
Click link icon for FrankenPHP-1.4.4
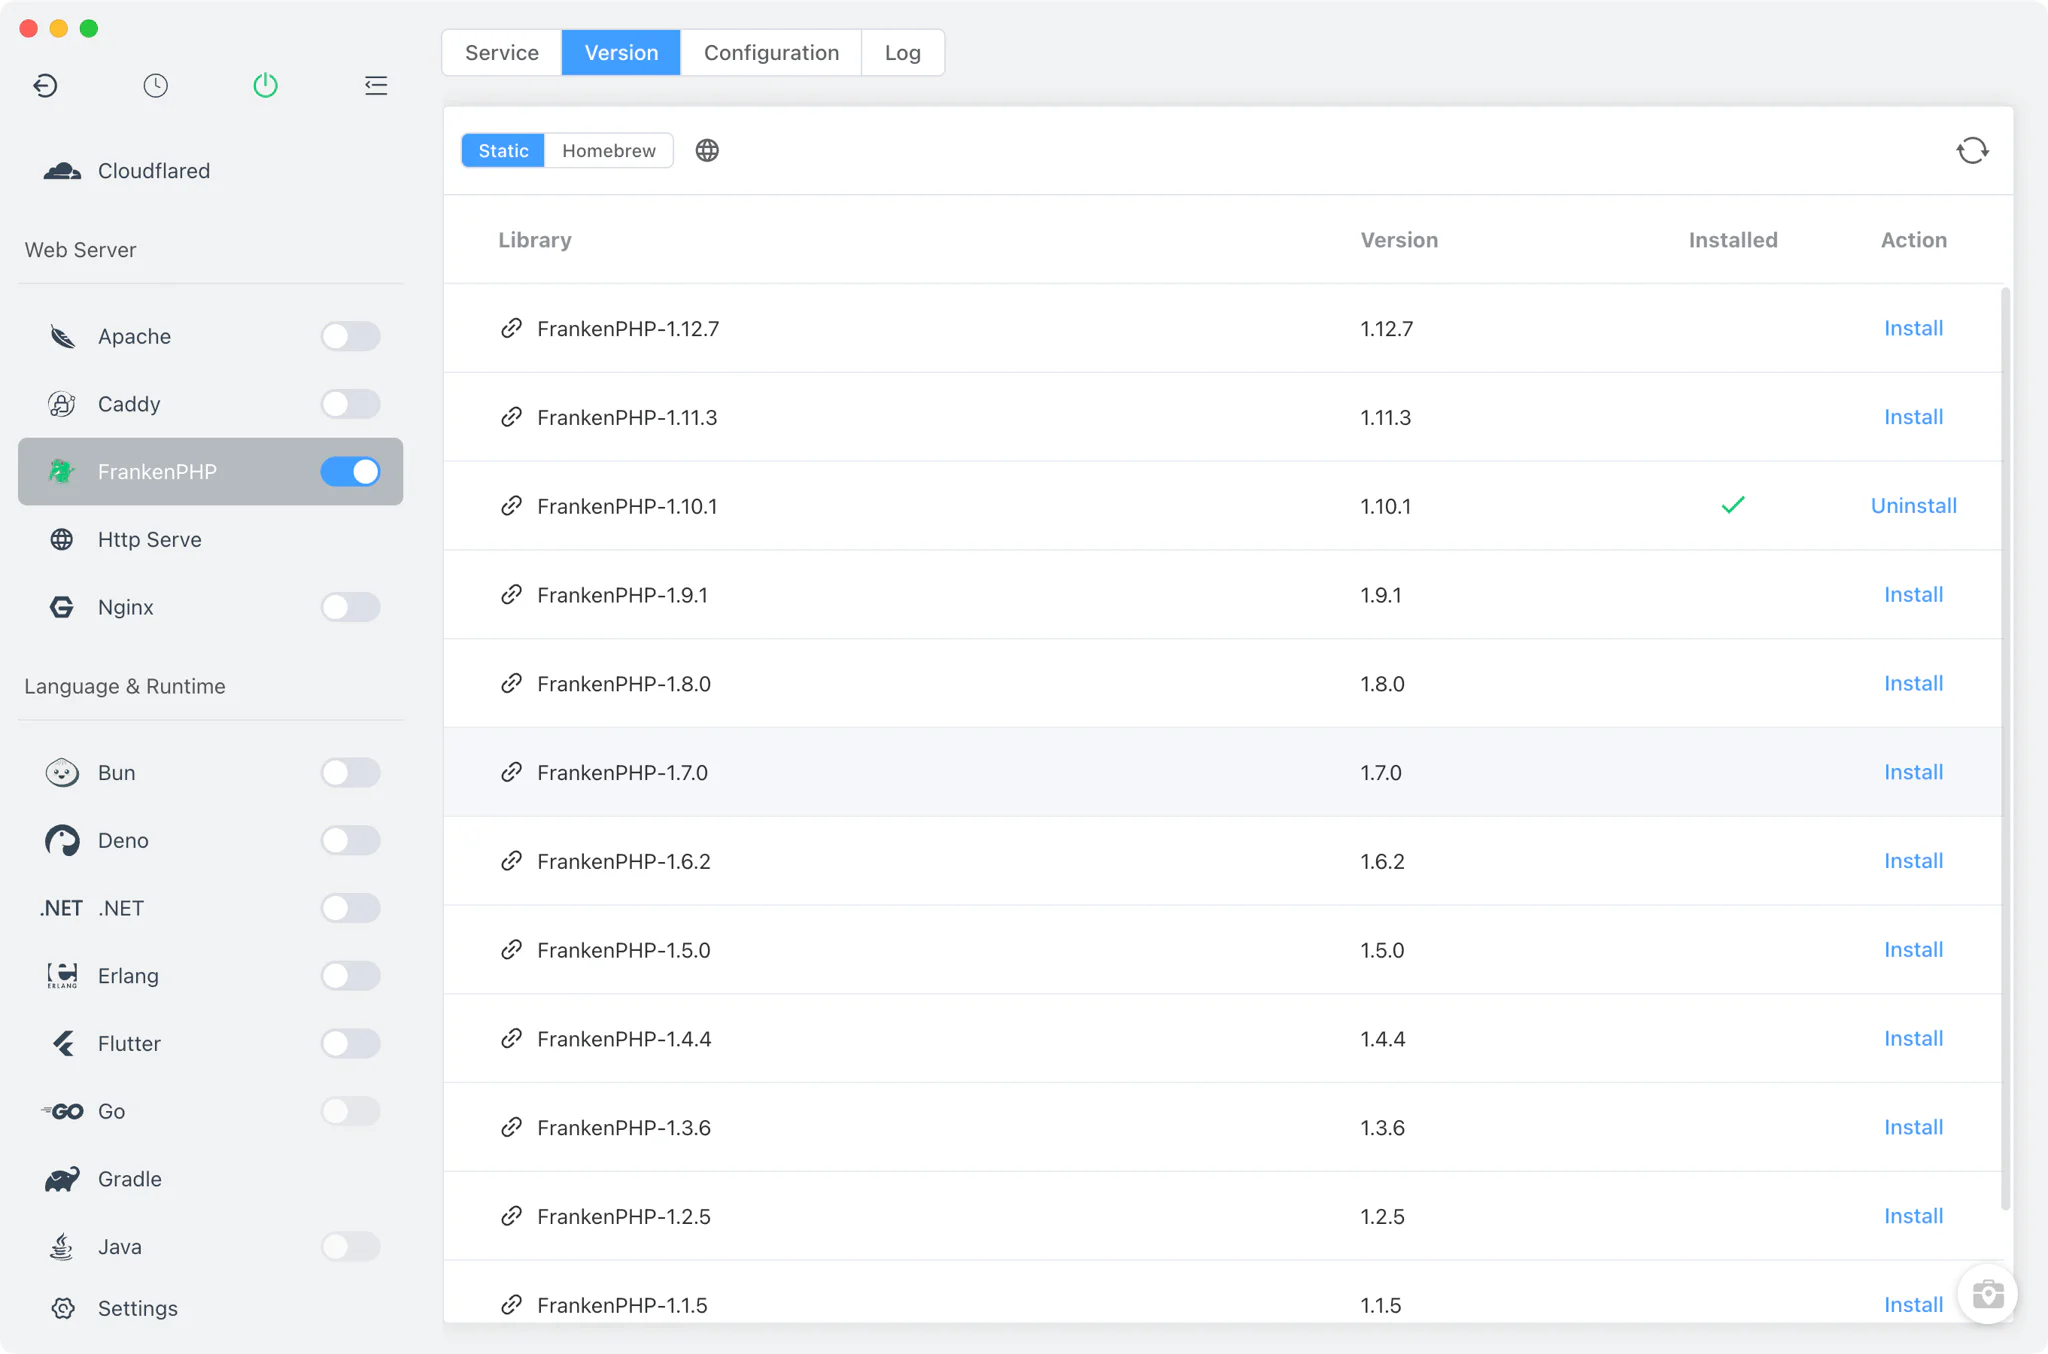511,1039
